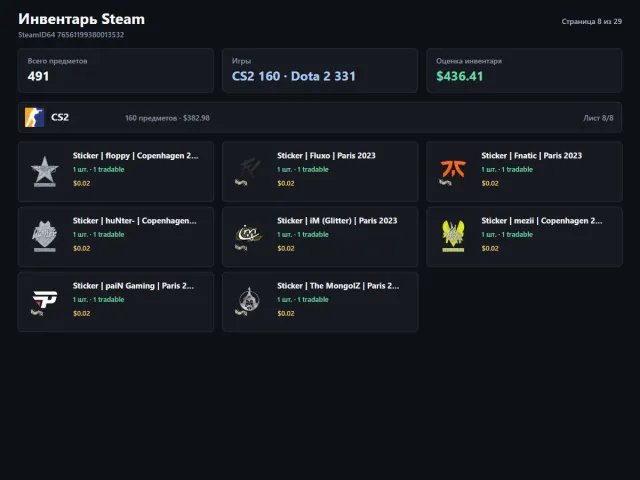Image resolution: width=640 pixels, height=480 pixels.
Task: Click the Лист 8/8 sheet indicator
Action: 598,118
